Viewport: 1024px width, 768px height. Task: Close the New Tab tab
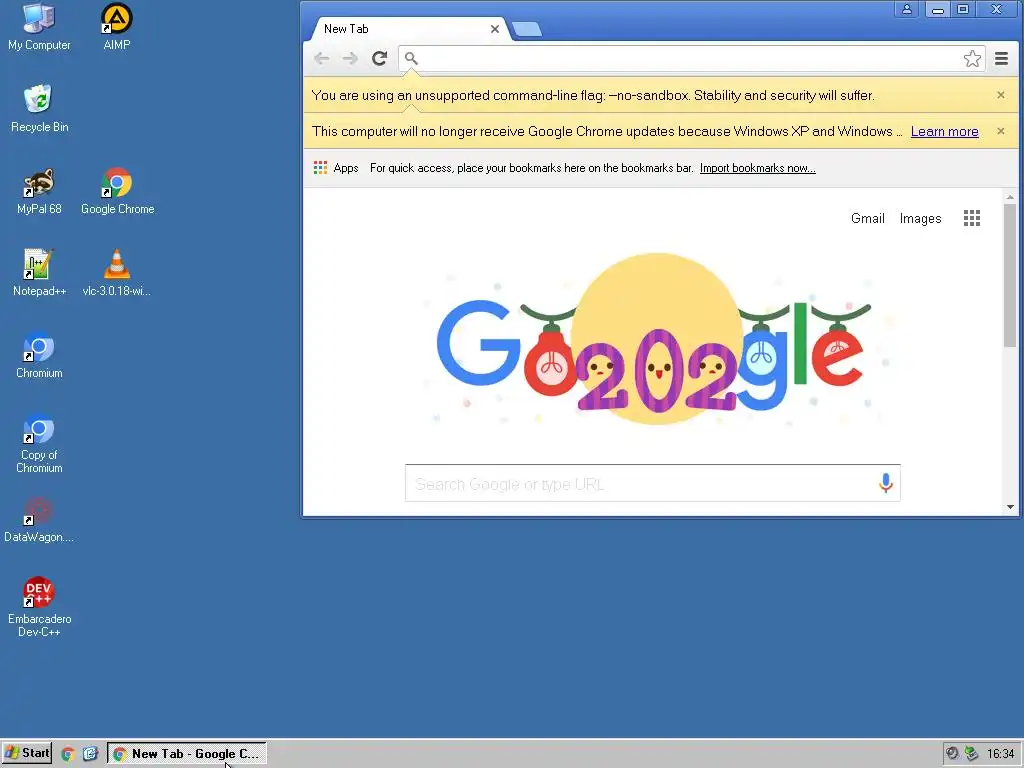click(x=494, y=29)
